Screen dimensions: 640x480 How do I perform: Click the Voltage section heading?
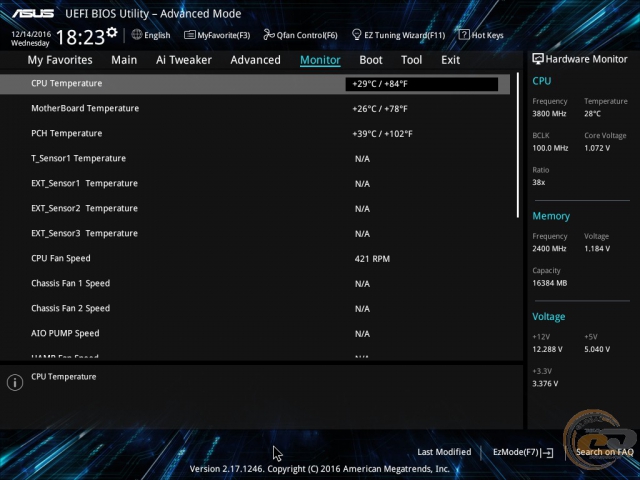click(x=549, y=317)
